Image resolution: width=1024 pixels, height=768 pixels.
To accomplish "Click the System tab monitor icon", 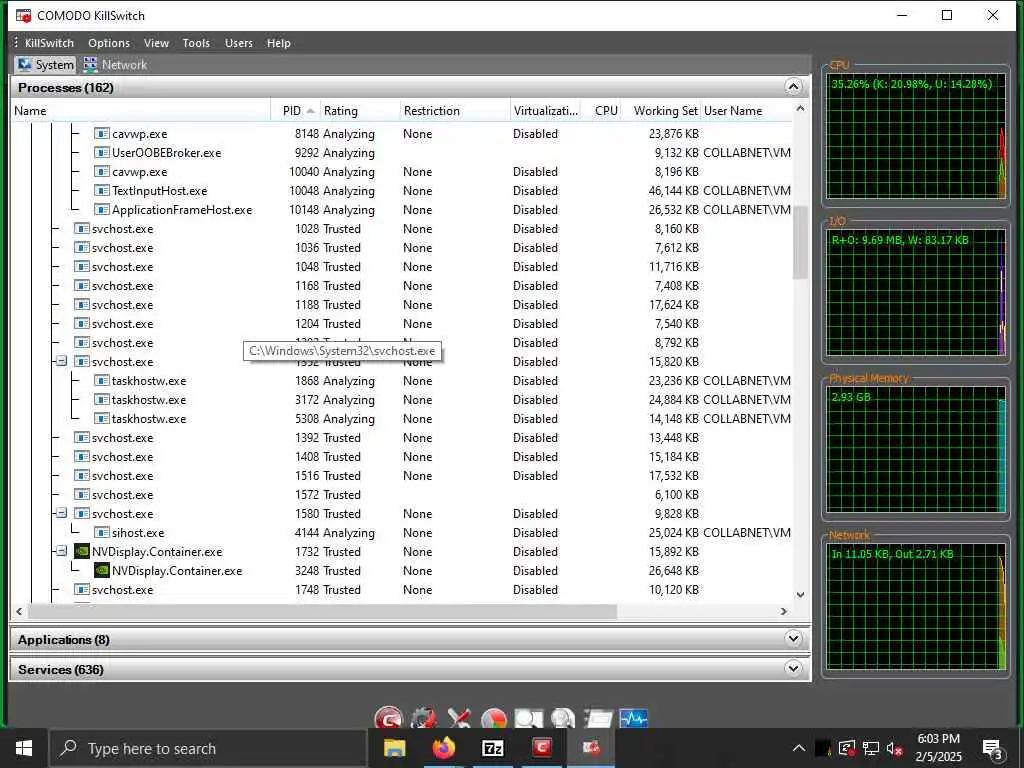I will [x=25, y=65].
